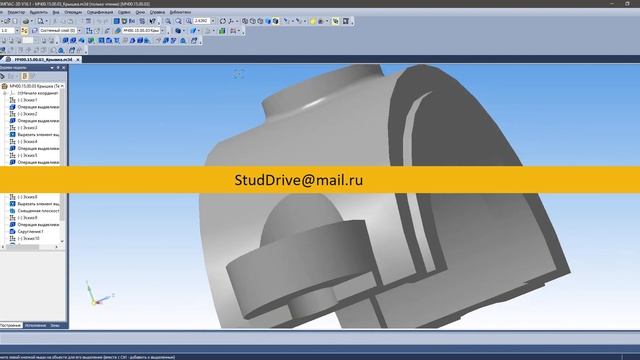Switch to the Исполнения tab
This screenshot has height=360, width=640.
(x=36, y=325)
